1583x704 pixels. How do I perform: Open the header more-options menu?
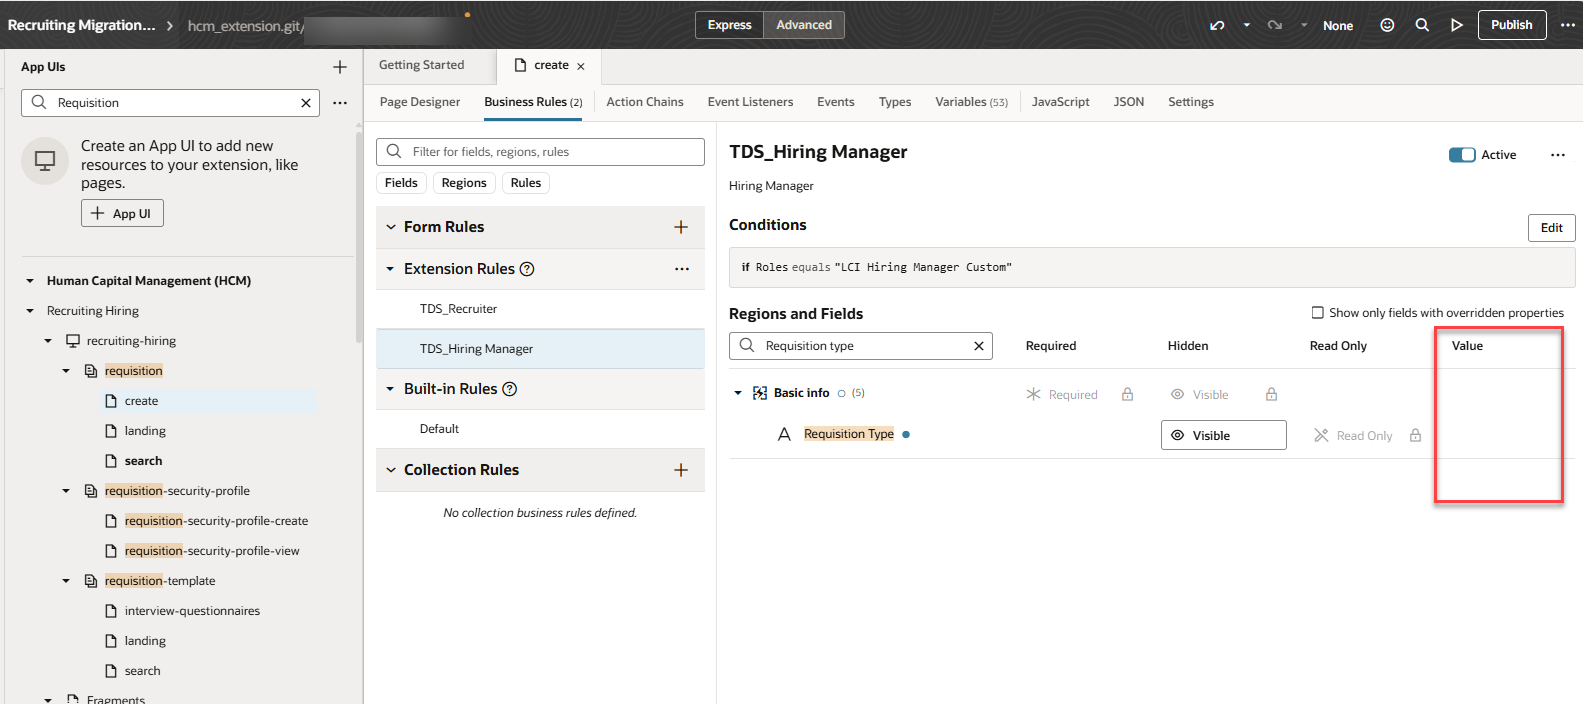[x=1567, y=25]
